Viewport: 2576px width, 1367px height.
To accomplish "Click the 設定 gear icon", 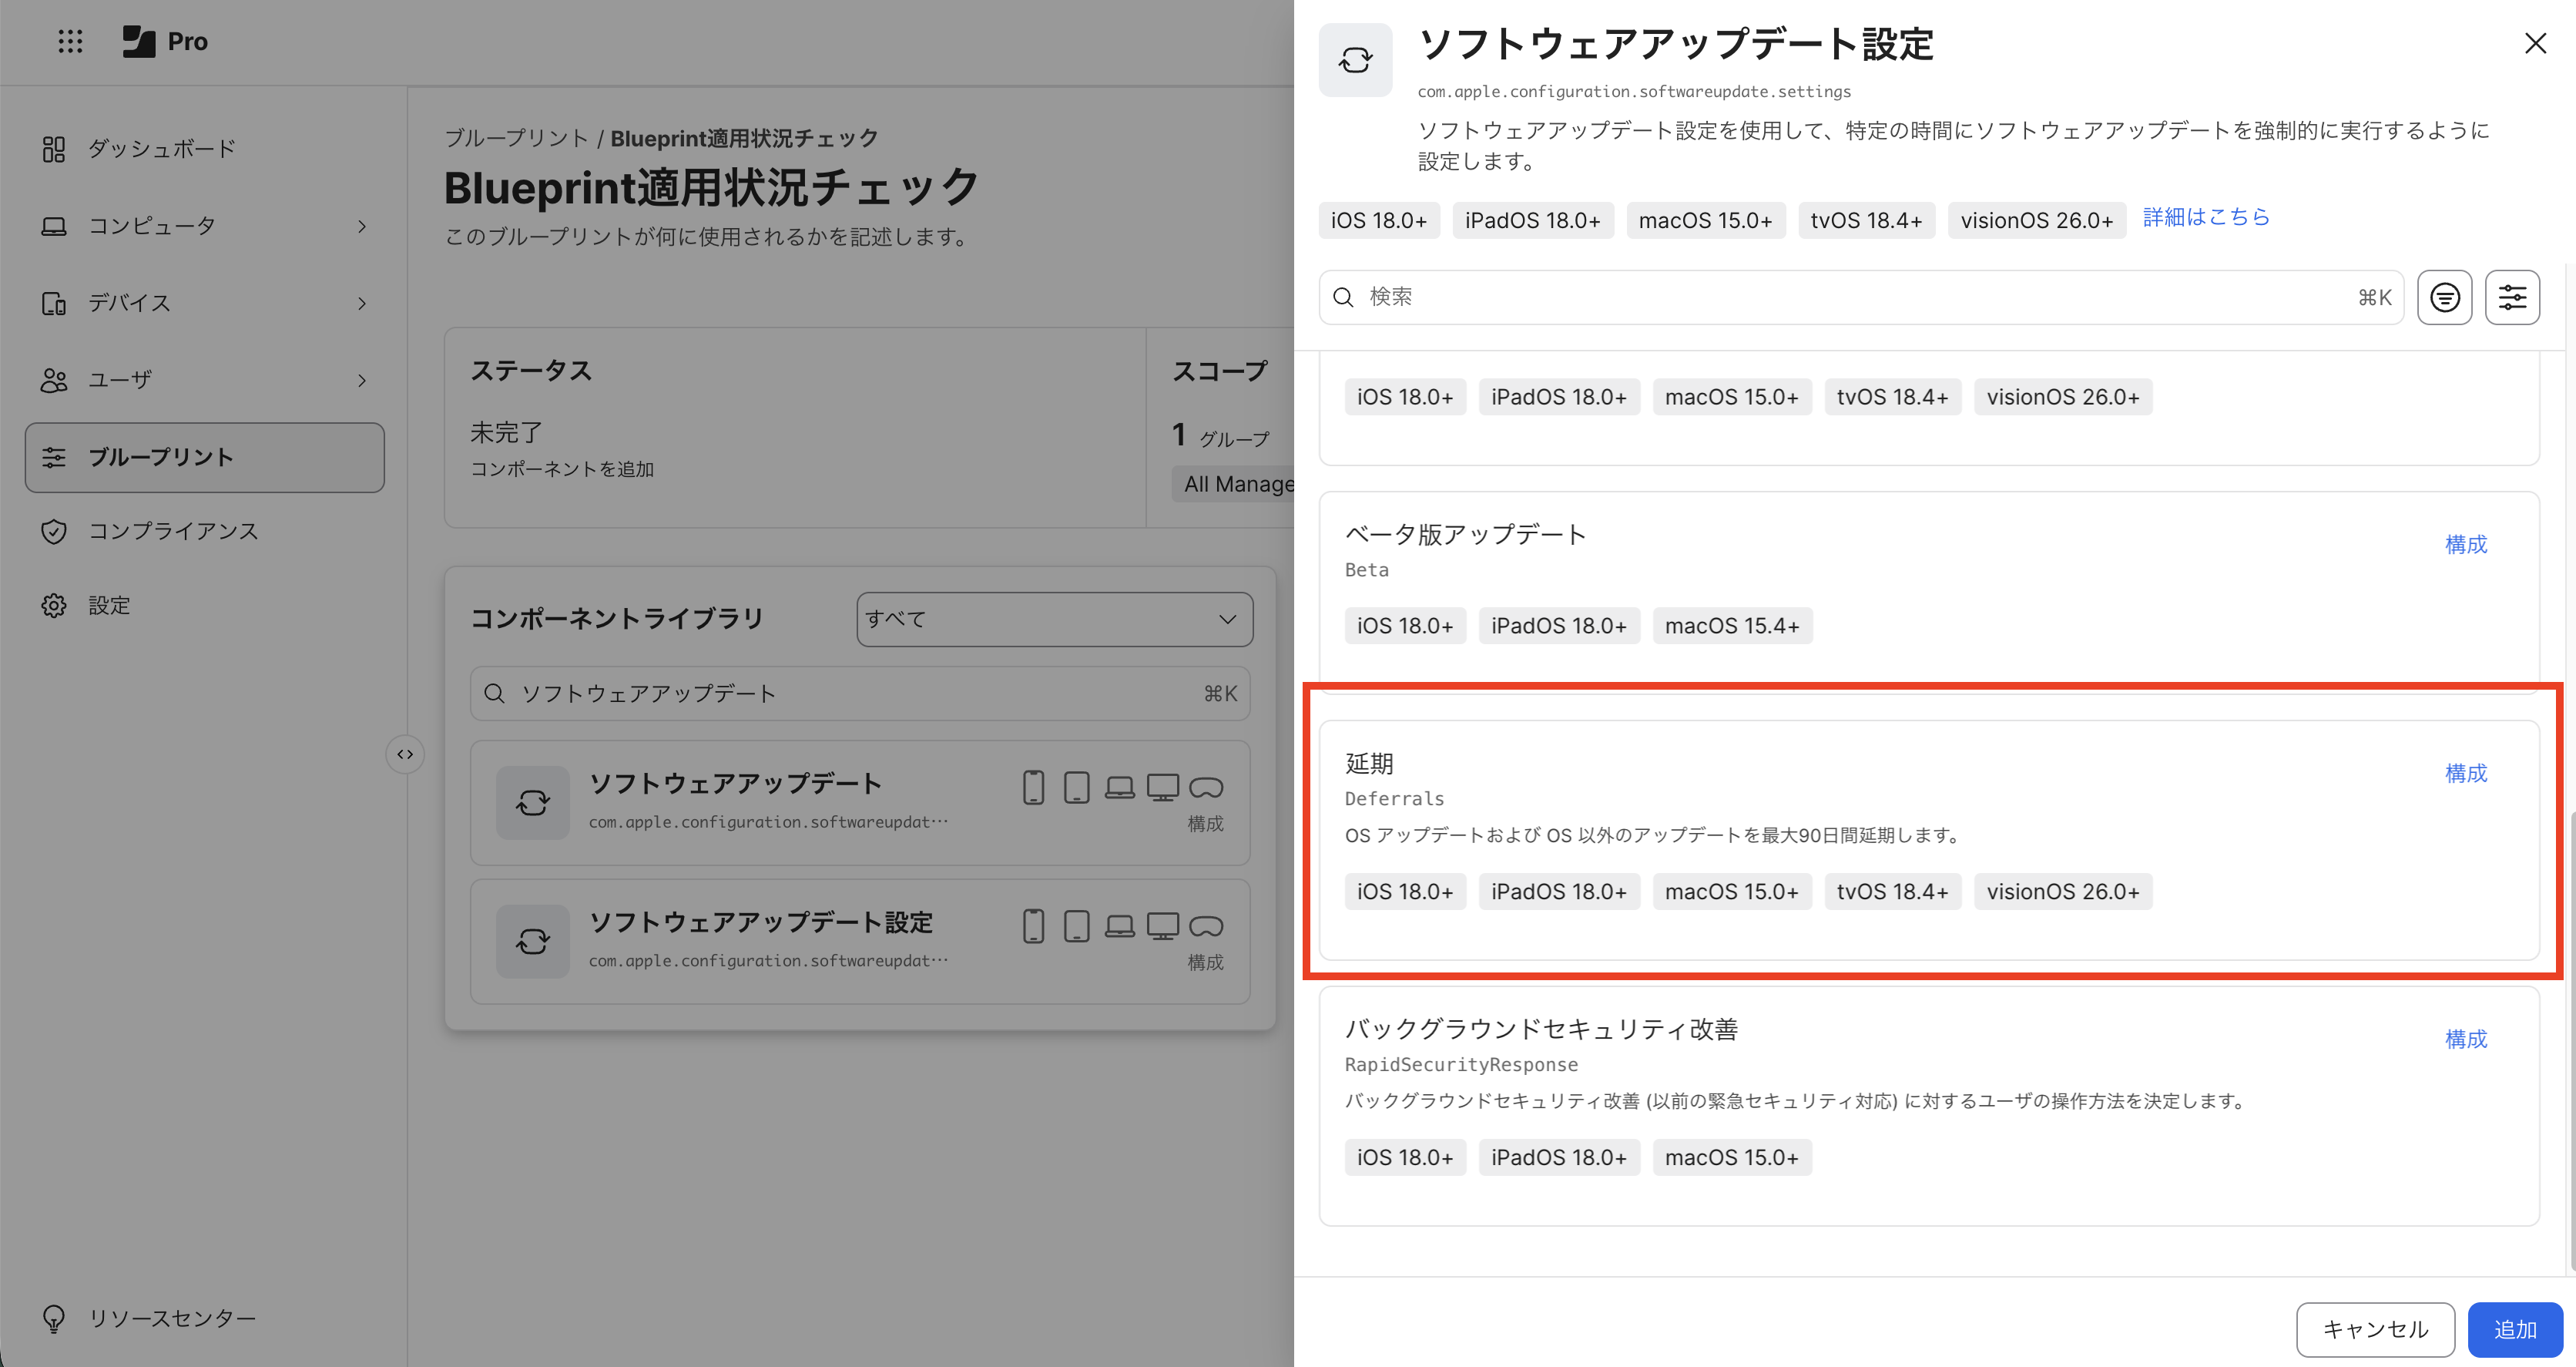I will pyautogui.click(x=54, y=605).
